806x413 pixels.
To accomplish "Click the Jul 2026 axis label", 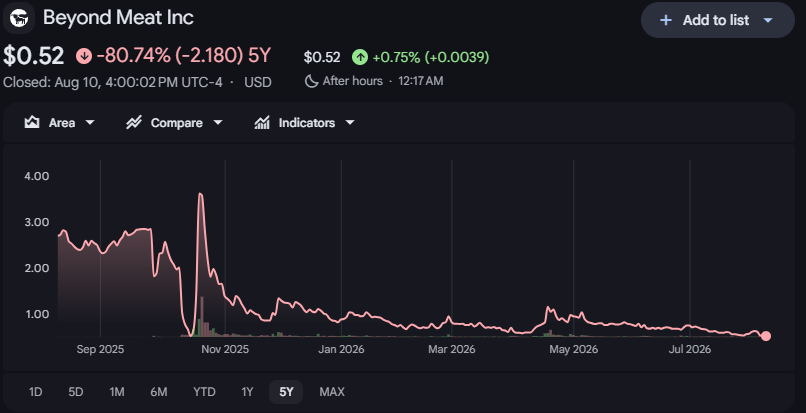I will click(690, 350).
